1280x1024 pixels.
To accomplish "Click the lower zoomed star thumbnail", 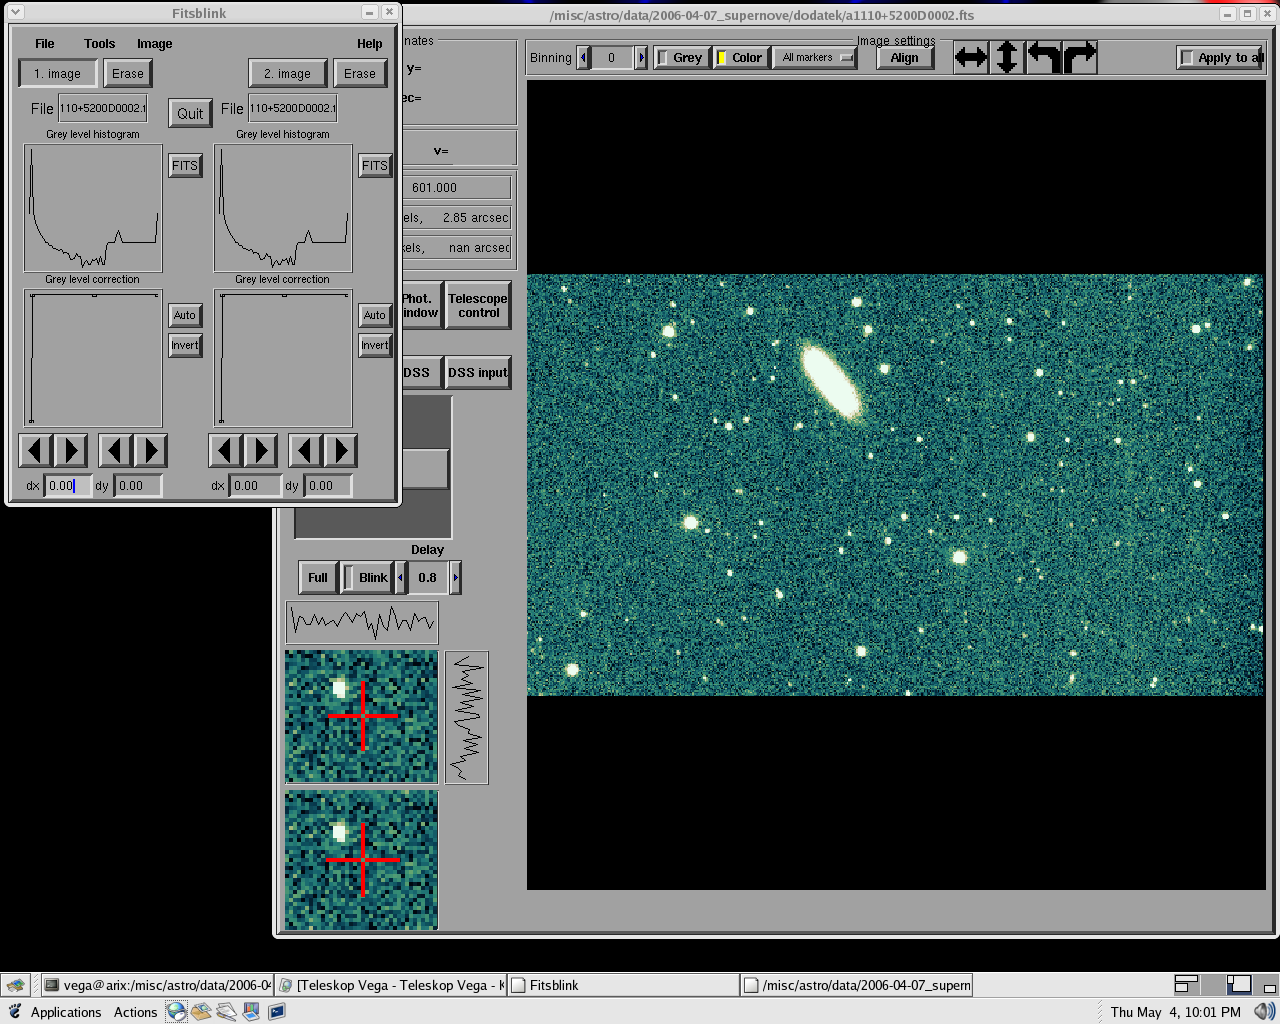I will coord(361,860).
